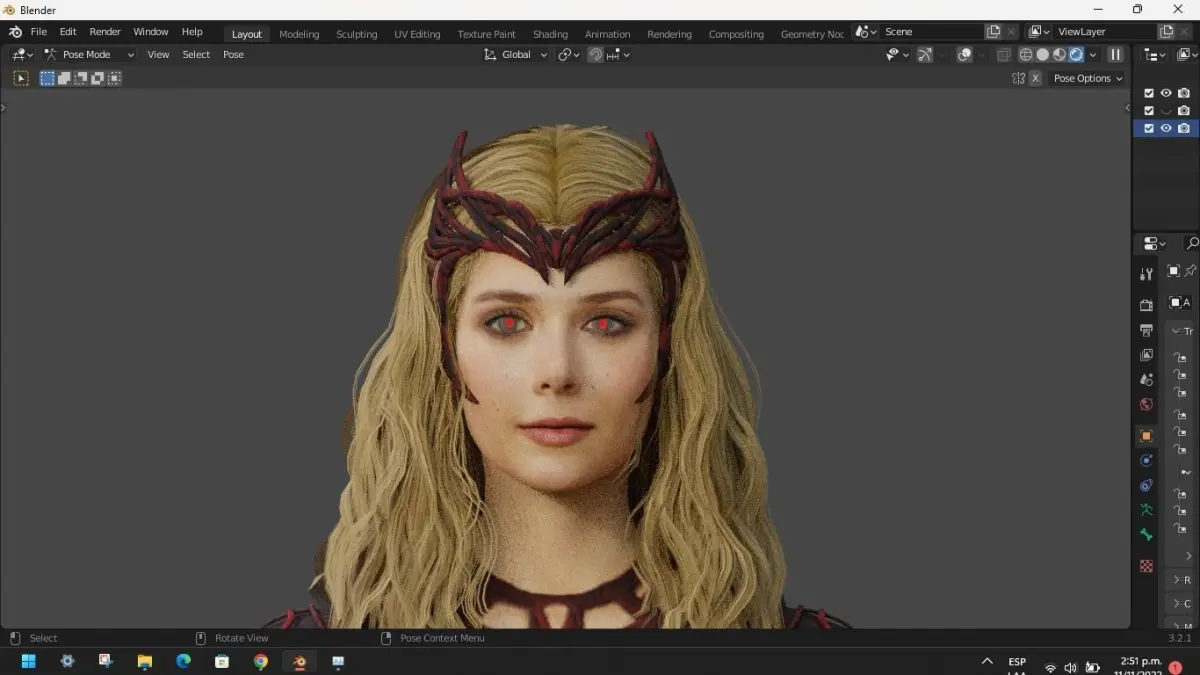This screenshot has height=675, width=1200.
Task: Select the Tweak selection tool icon
Action: click(21, 78)
